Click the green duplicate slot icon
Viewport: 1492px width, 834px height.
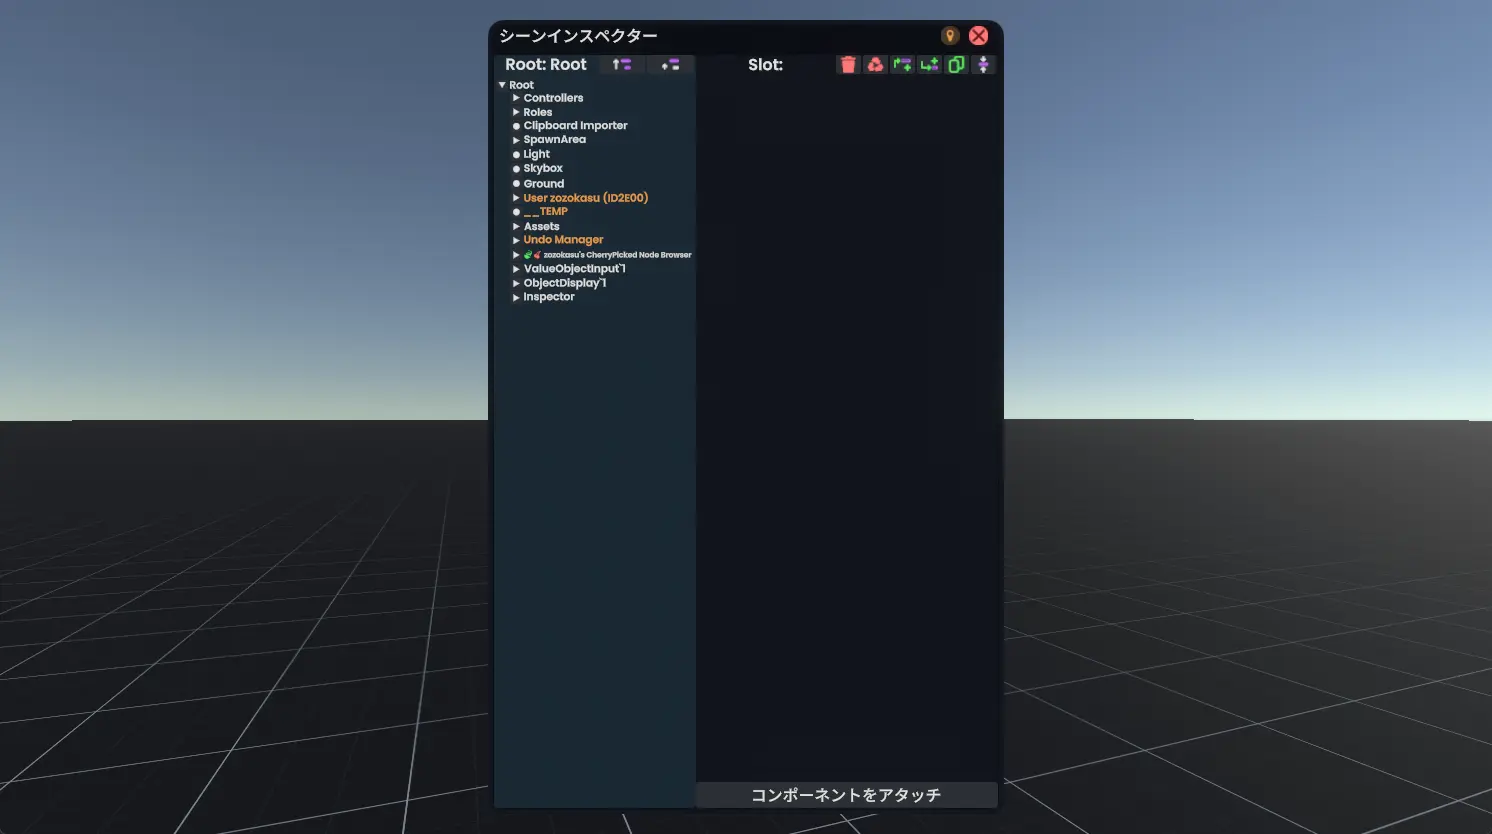(x=956, y=65)
